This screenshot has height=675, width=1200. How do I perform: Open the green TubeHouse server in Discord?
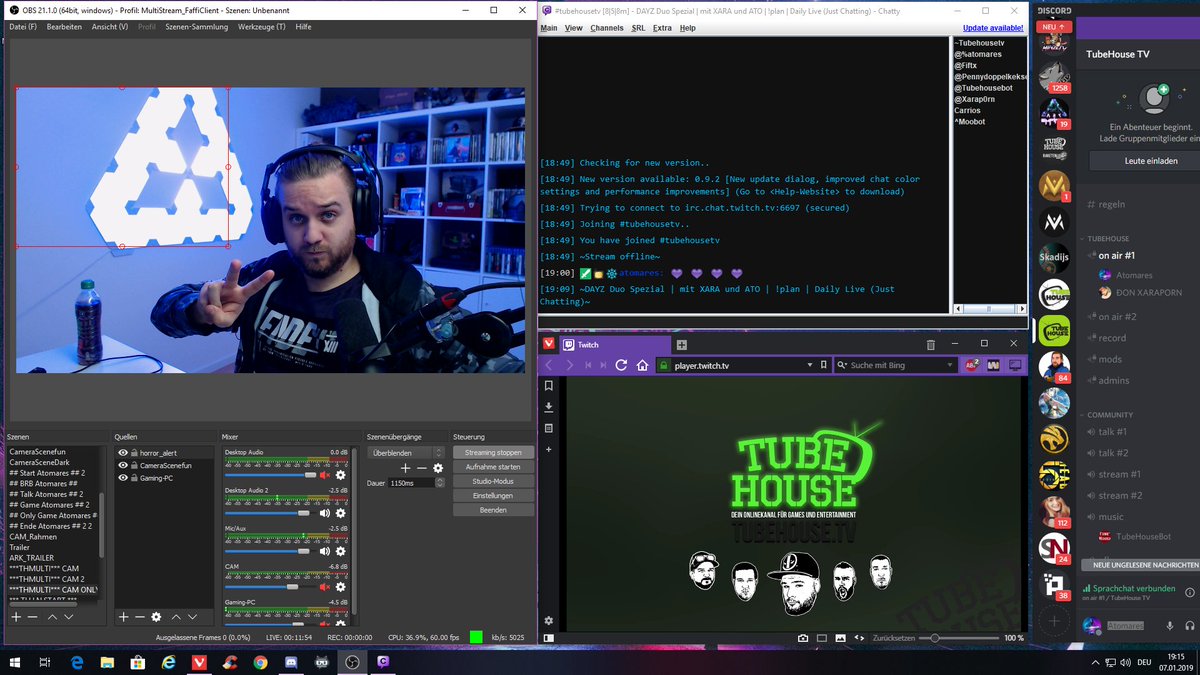tap(1054, 330)
